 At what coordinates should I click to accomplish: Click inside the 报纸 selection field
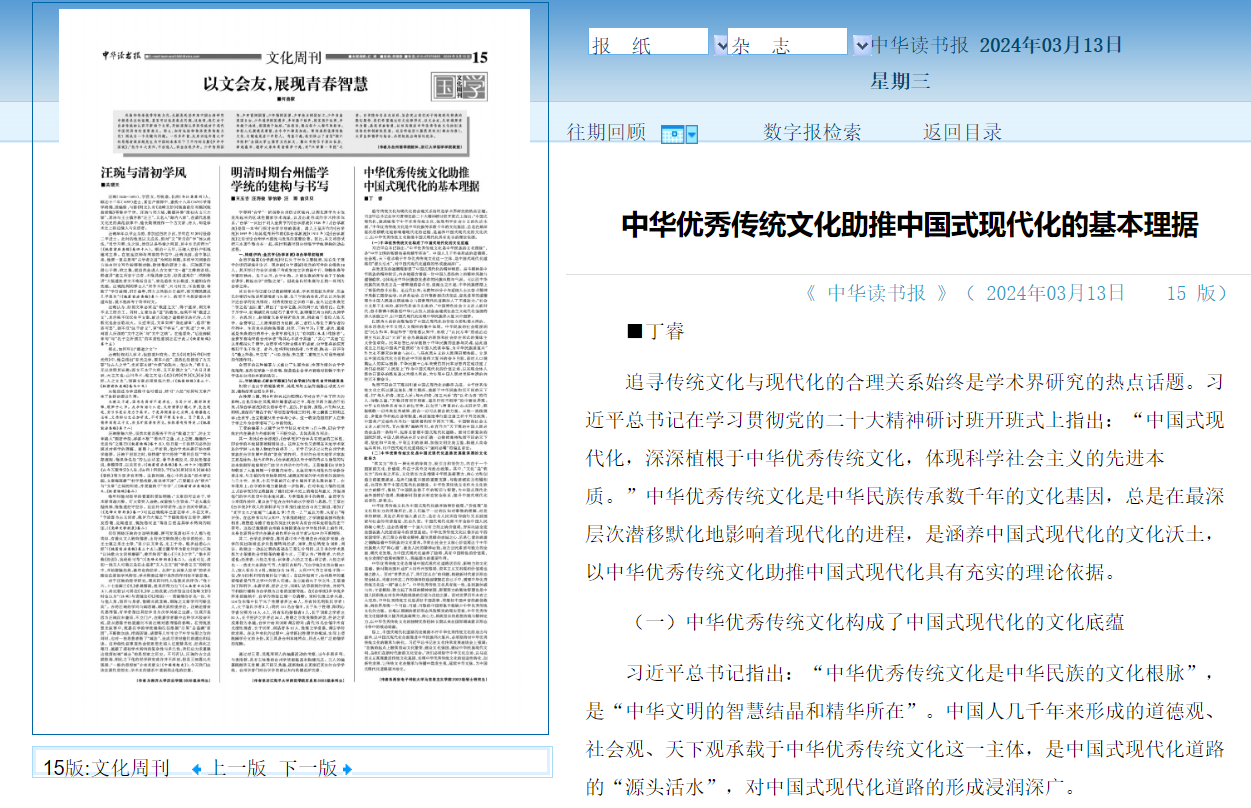click(648, 42)
